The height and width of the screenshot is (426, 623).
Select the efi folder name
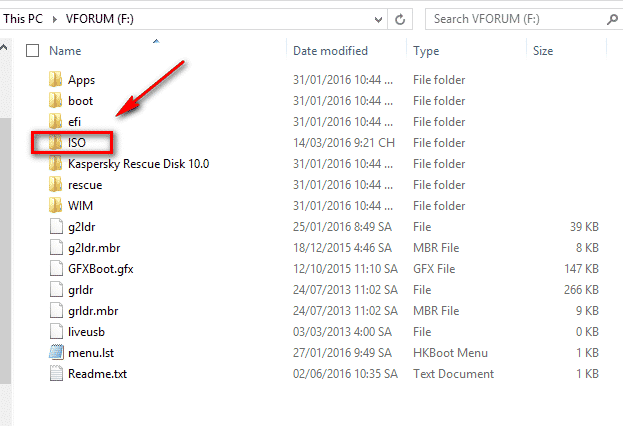[x=74, y=122]
